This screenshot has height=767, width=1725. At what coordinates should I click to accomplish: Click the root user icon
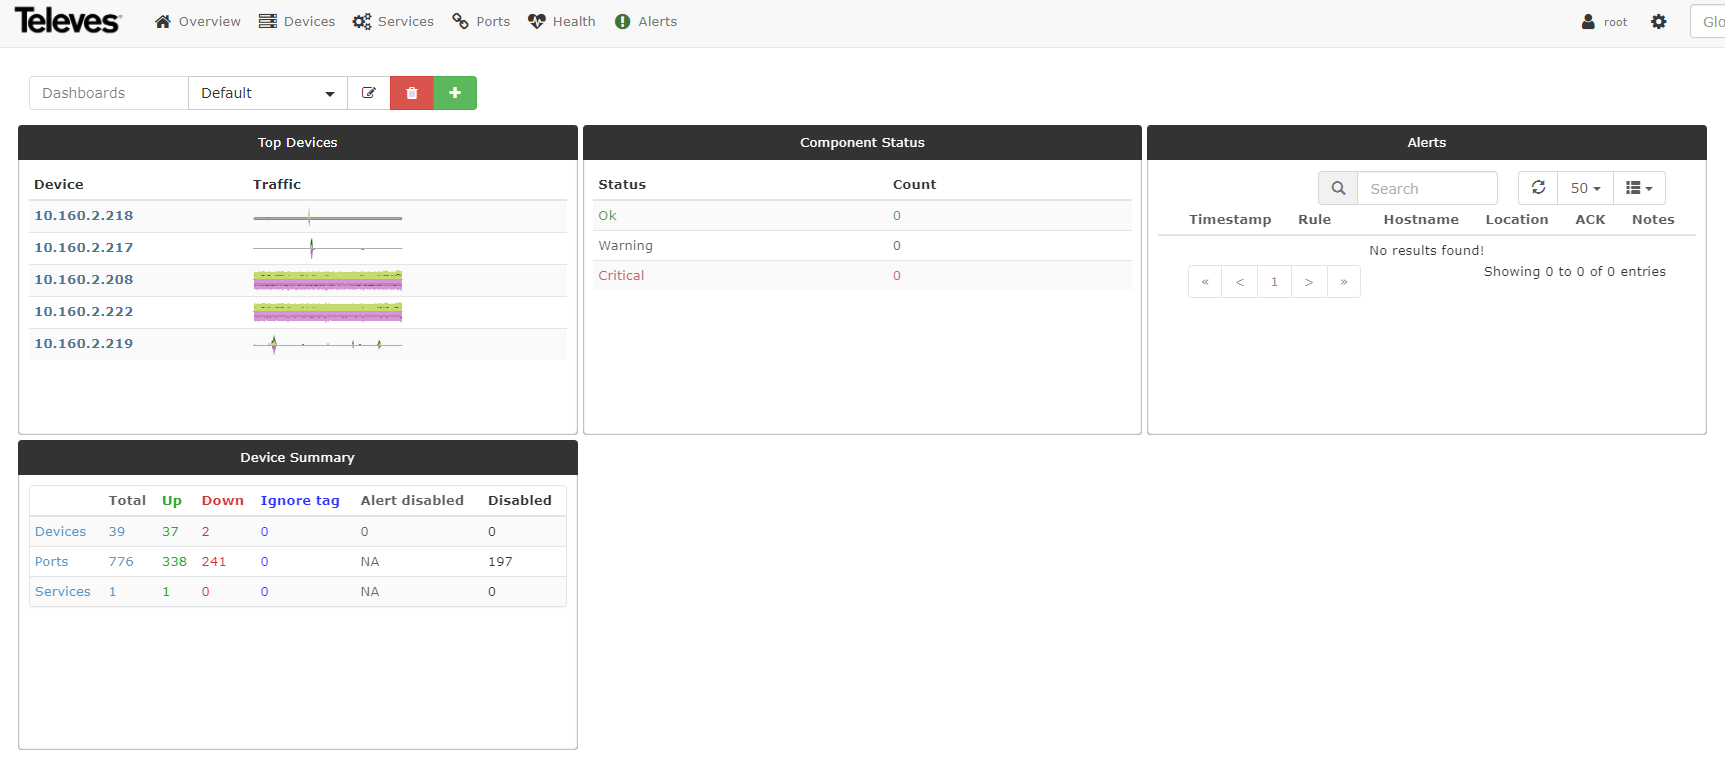click(1588, 22)
